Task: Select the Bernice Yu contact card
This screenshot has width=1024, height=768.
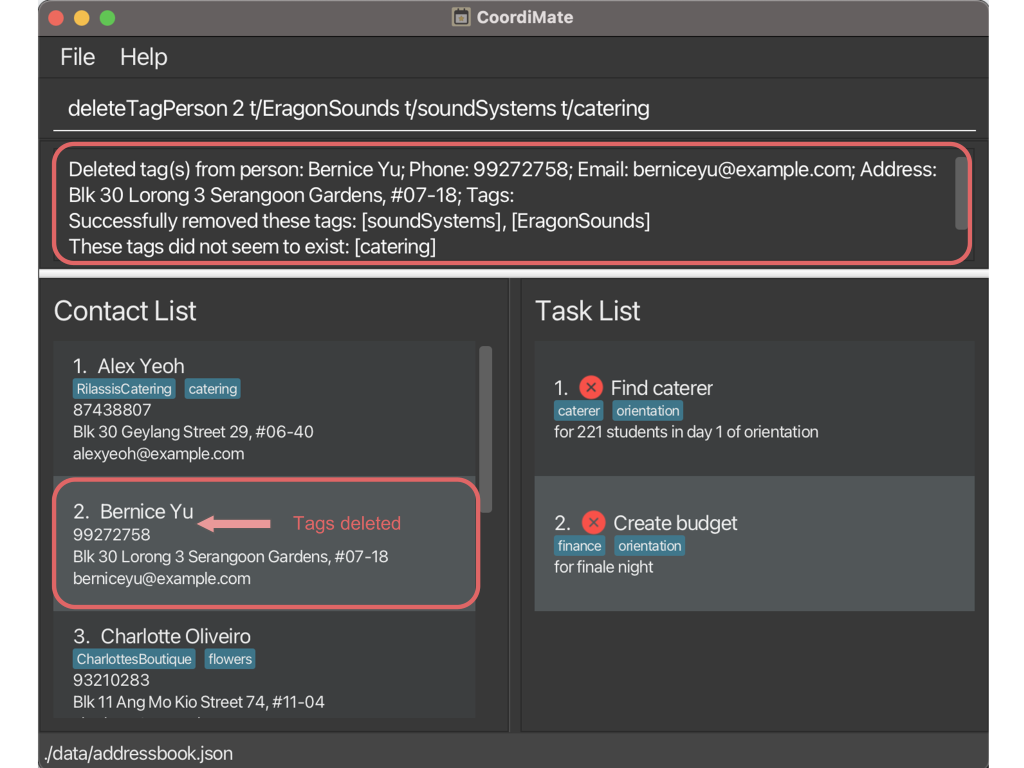Action: click(264, 544)
